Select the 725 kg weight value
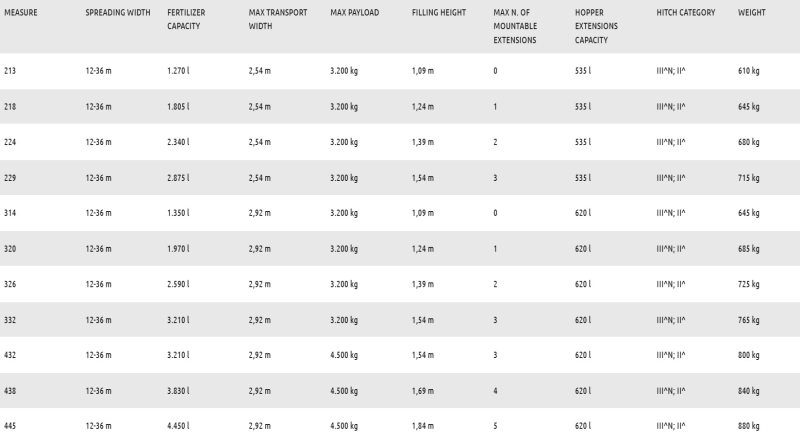 point(748,284)
